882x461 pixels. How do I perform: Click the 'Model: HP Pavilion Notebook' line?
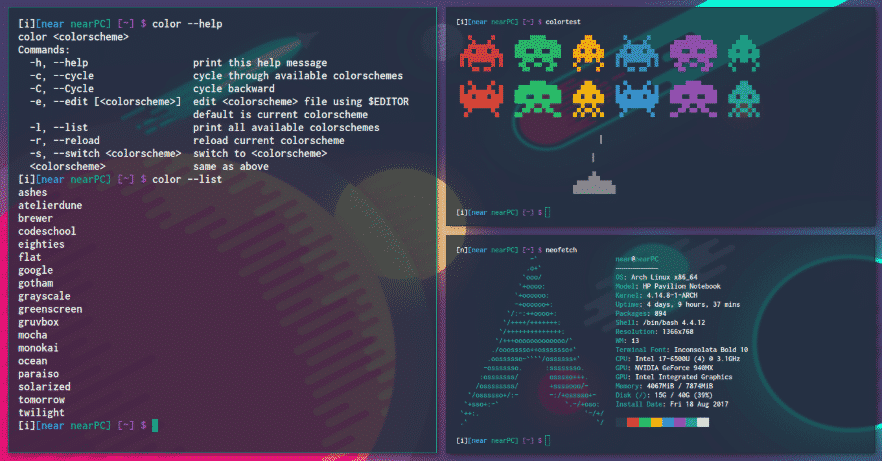(668, 286)
